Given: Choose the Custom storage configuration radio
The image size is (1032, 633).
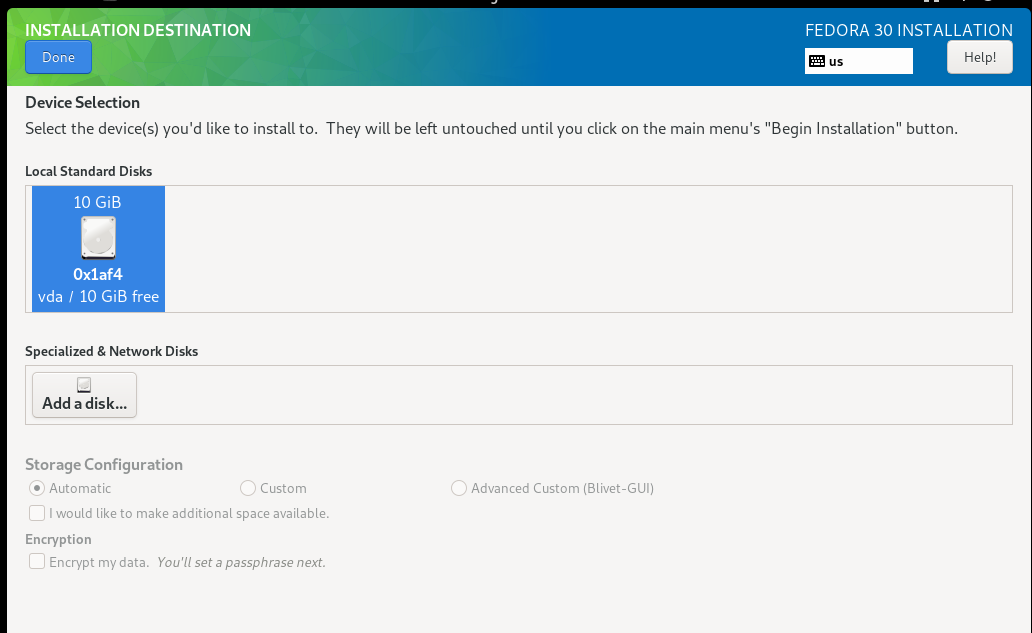Looking at the screenshot, I should (248, 488).
